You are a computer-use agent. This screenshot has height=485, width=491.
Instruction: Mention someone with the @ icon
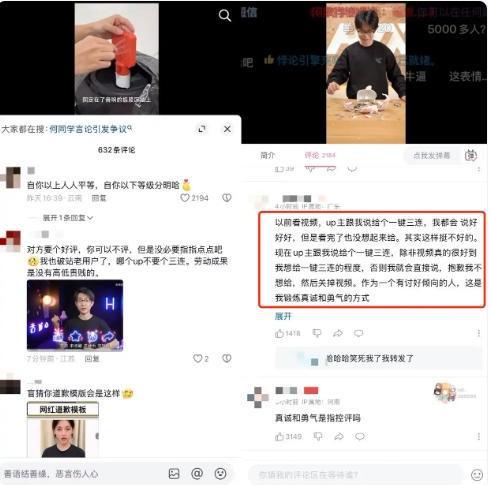pyautogui.click(x=197, y=474)
